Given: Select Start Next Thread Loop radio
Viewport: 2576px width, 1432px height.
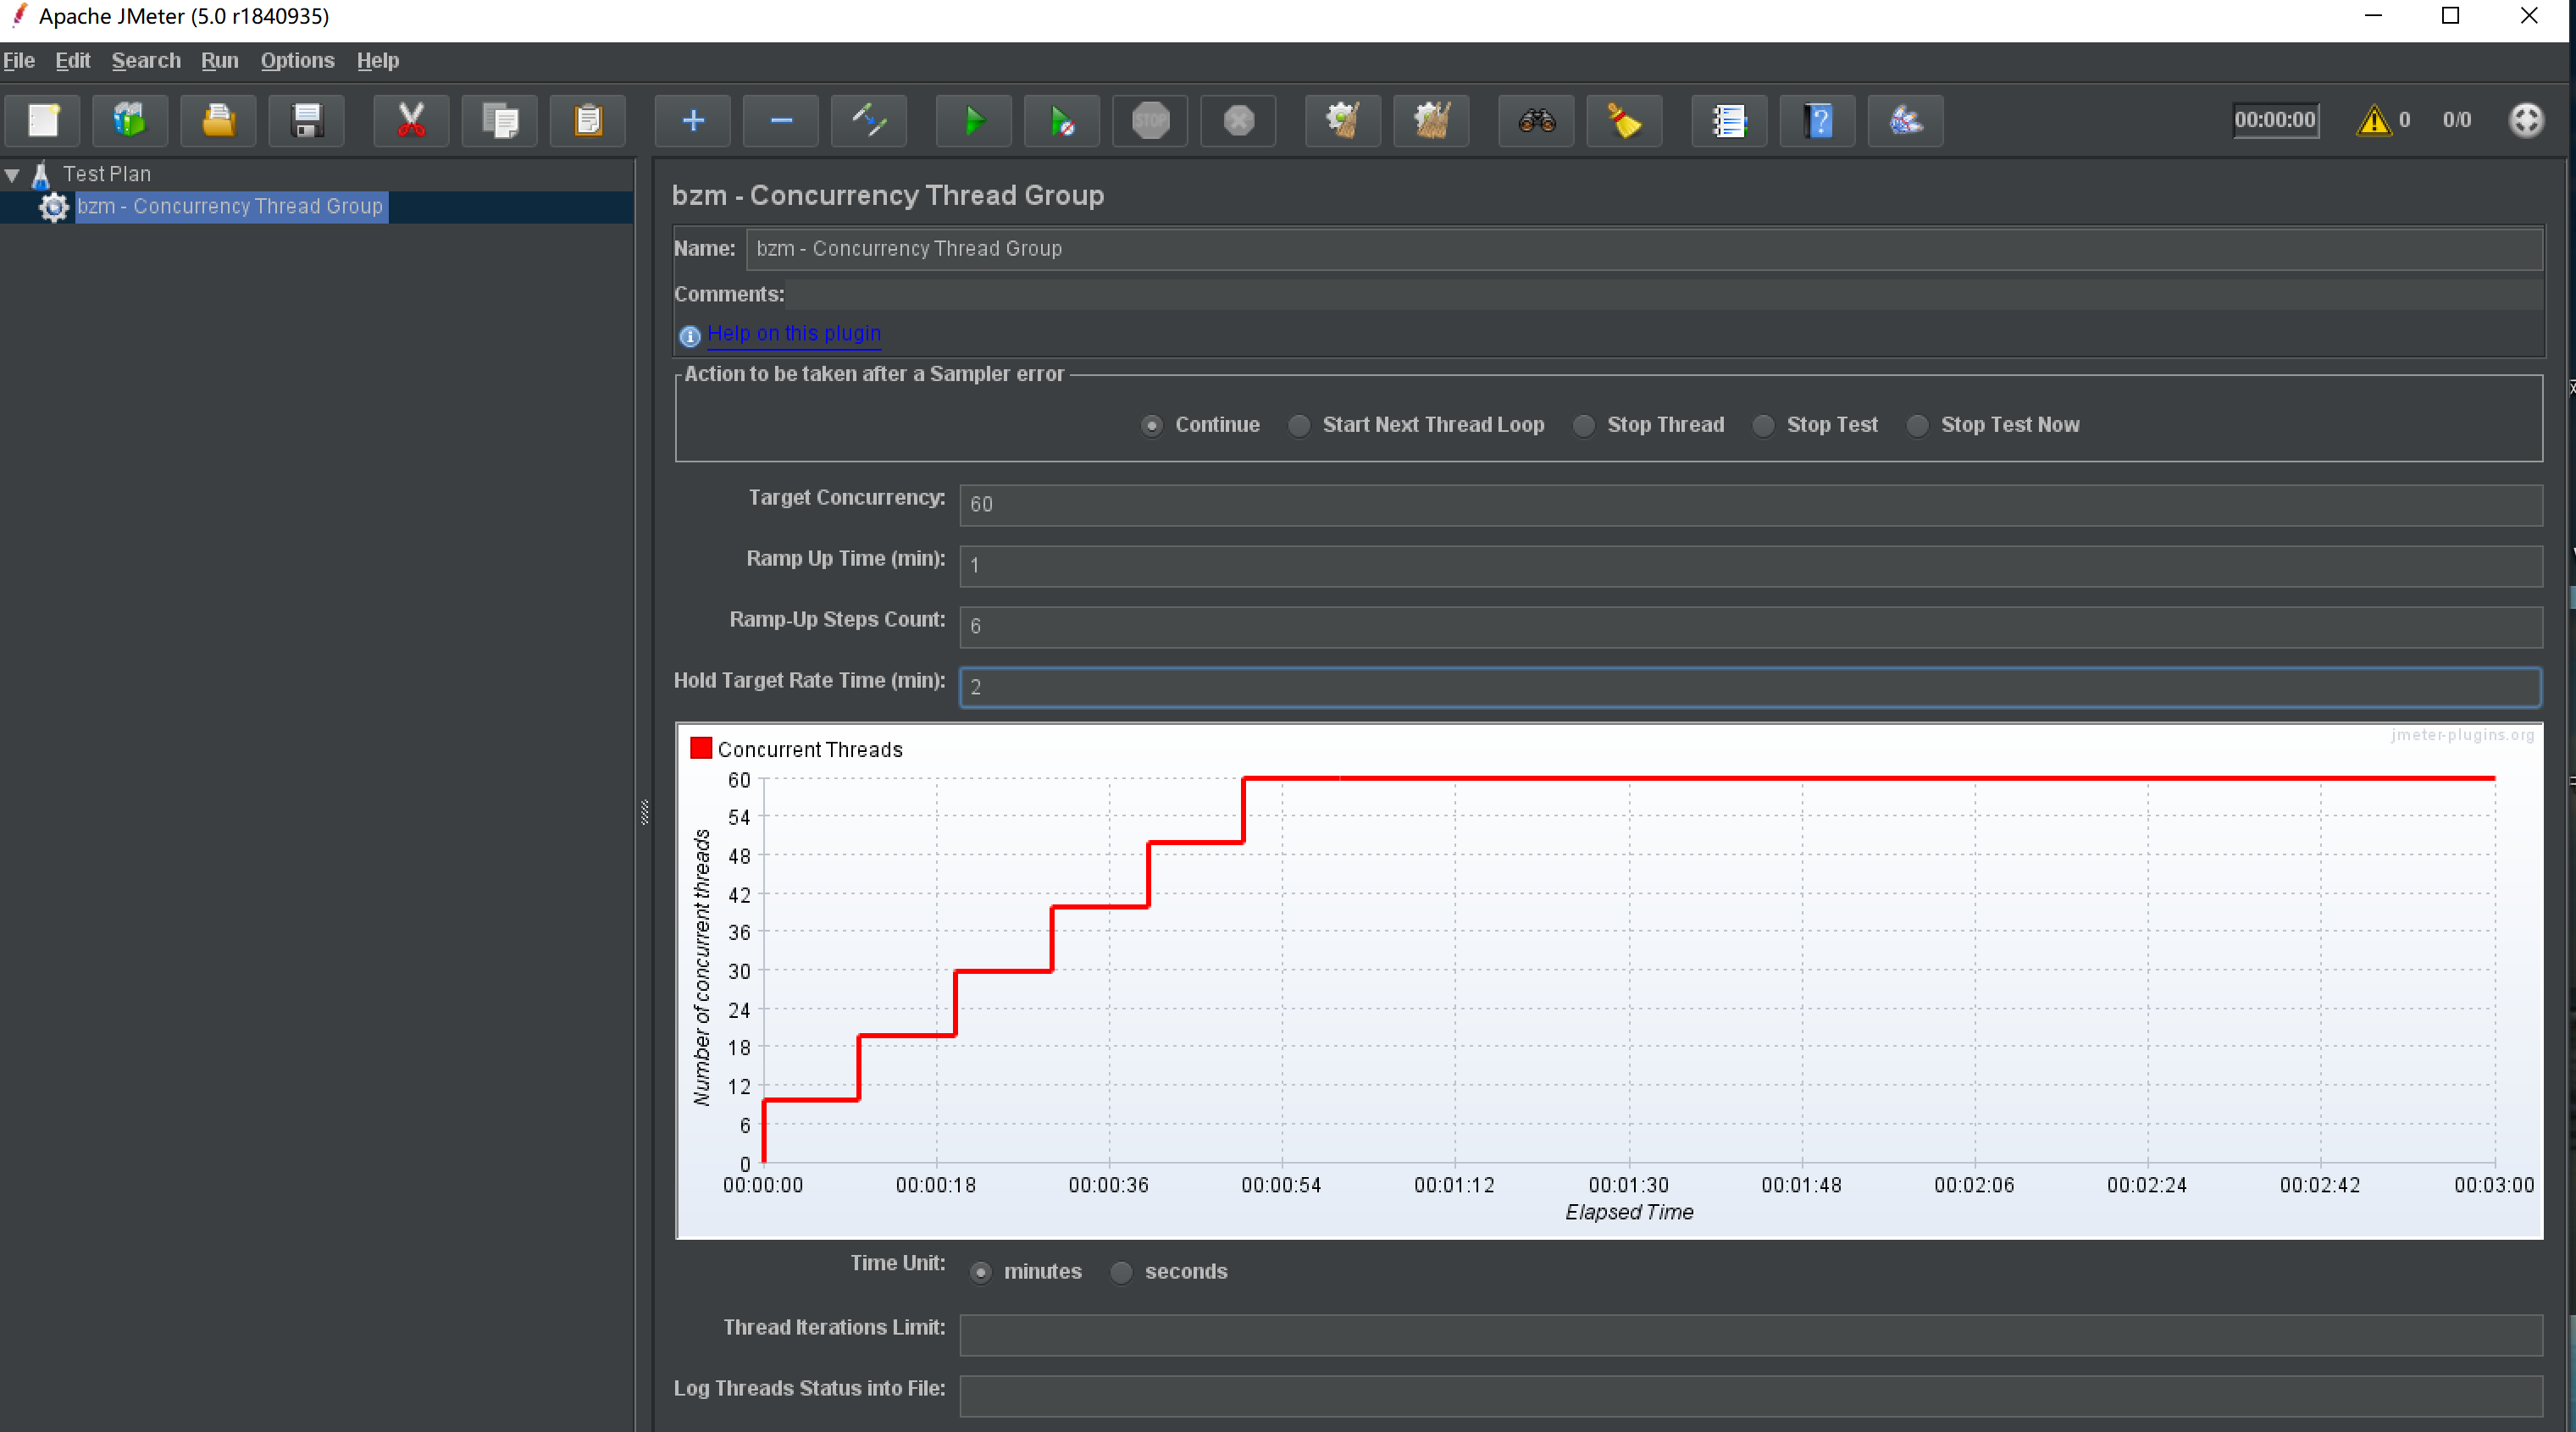Looking at the screenshot, I should [x=1299, y=425].
